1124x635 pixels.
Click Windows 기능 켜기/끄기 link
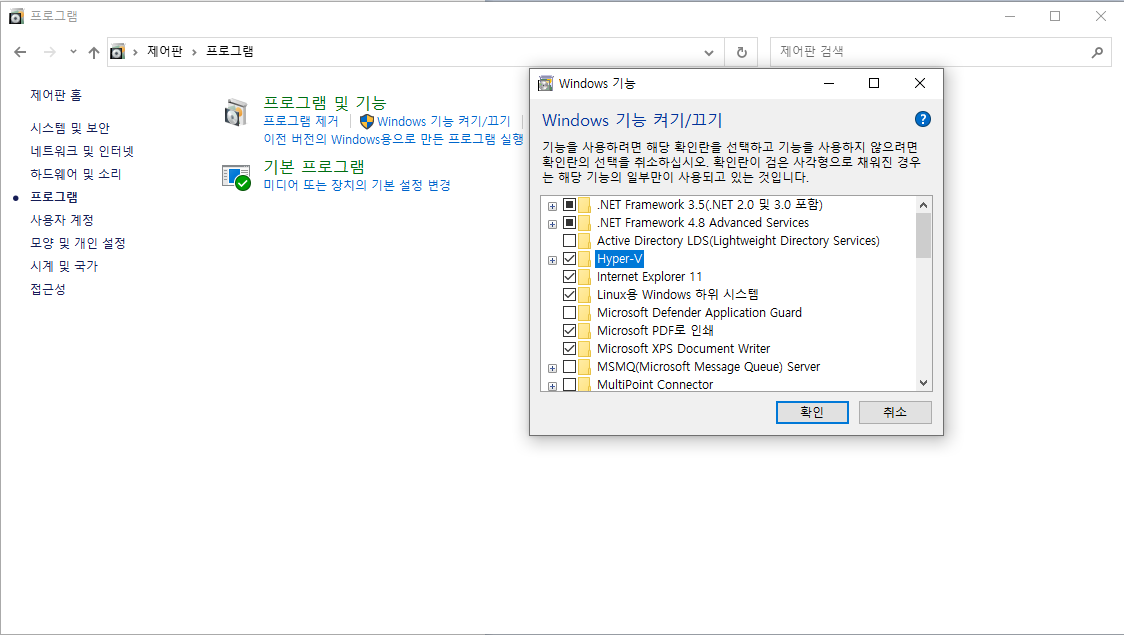pyautogui.click(x=444, y=121)
